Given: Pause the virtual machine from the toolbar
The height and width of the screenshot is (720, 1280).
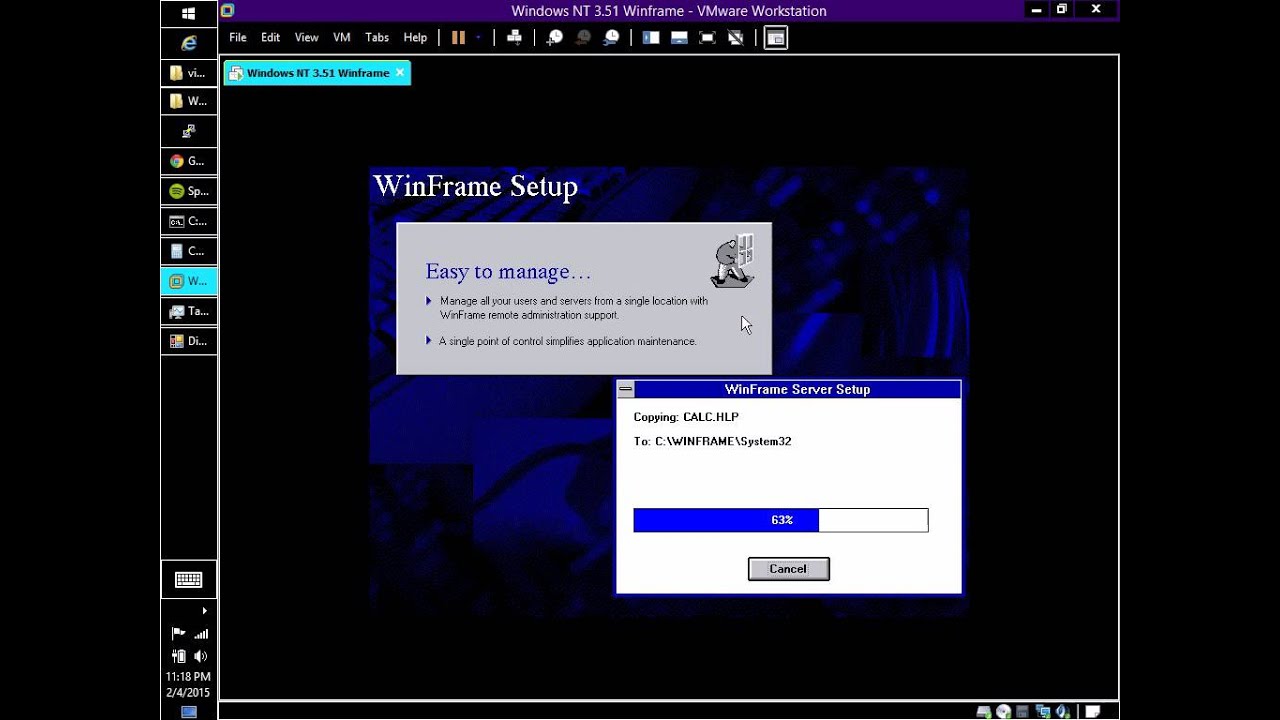Looking at the screenshot, I should coord(458,37).
